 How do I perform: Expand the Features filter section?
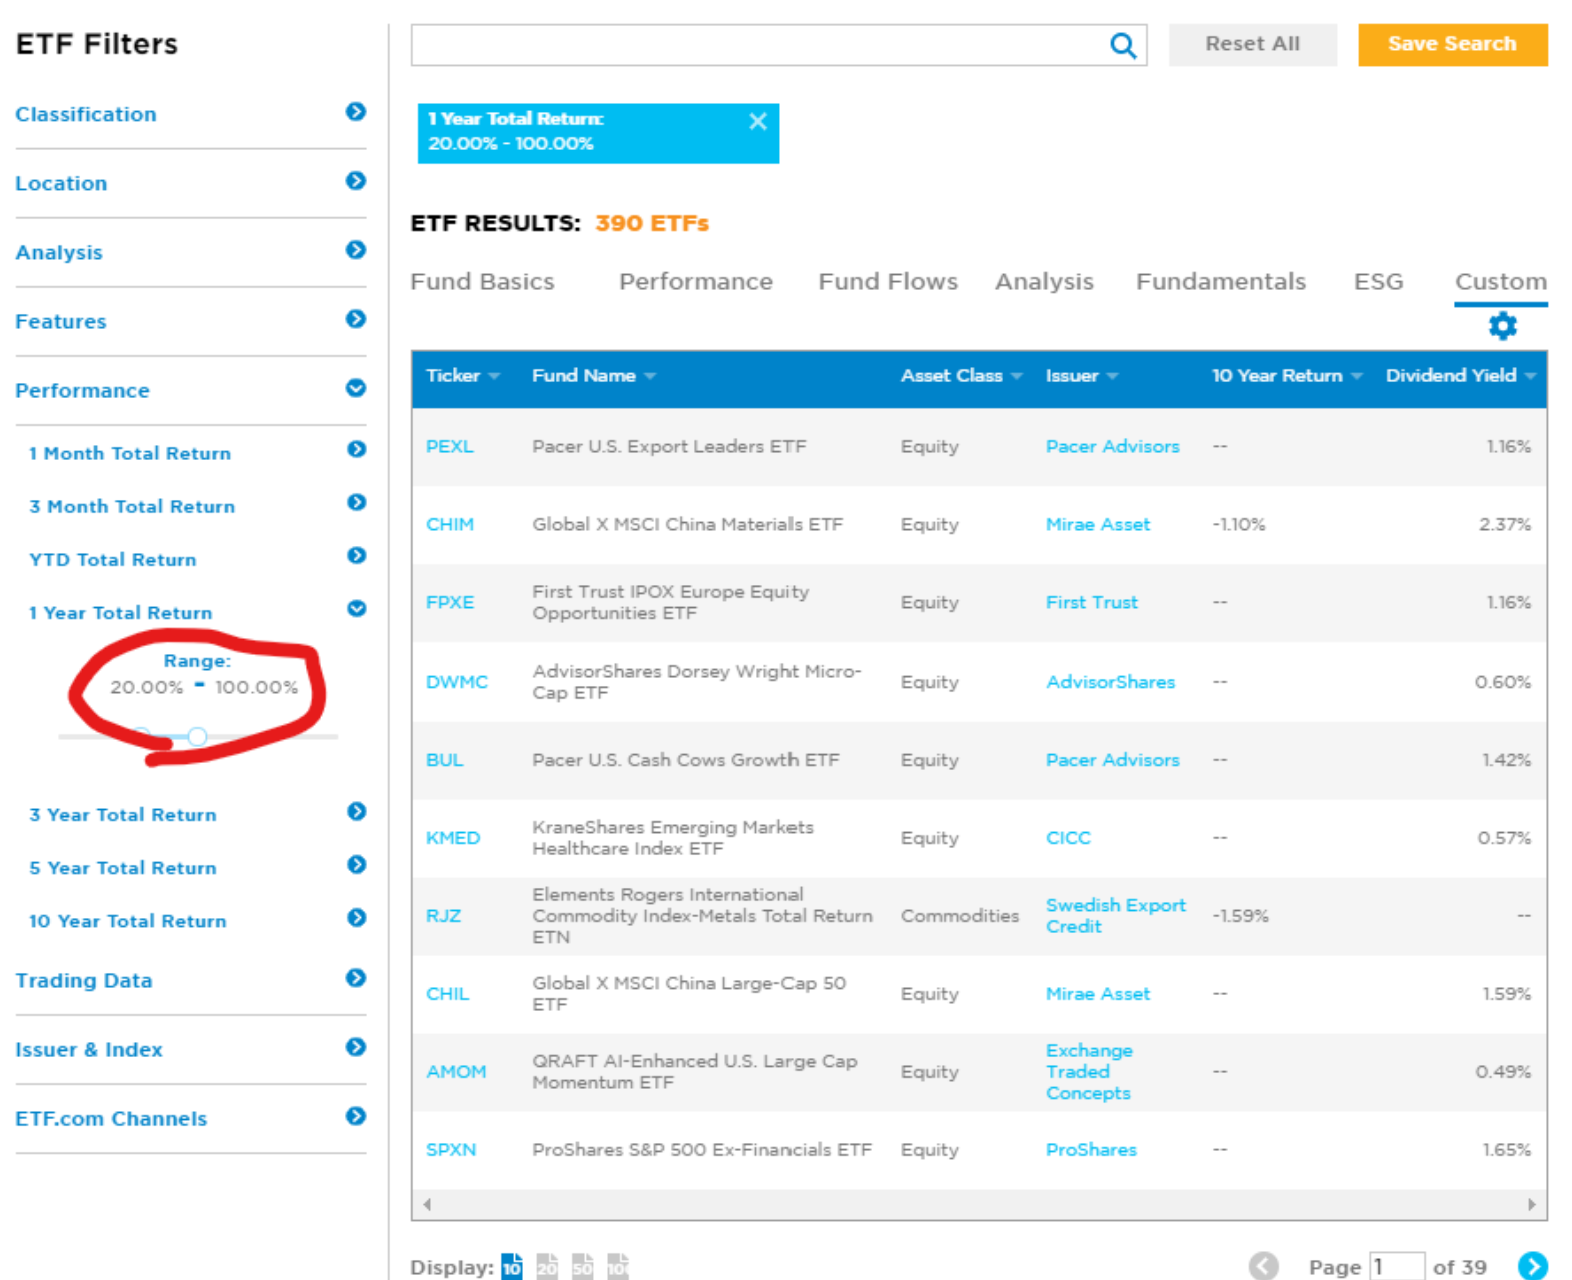(x=356, y=319)
